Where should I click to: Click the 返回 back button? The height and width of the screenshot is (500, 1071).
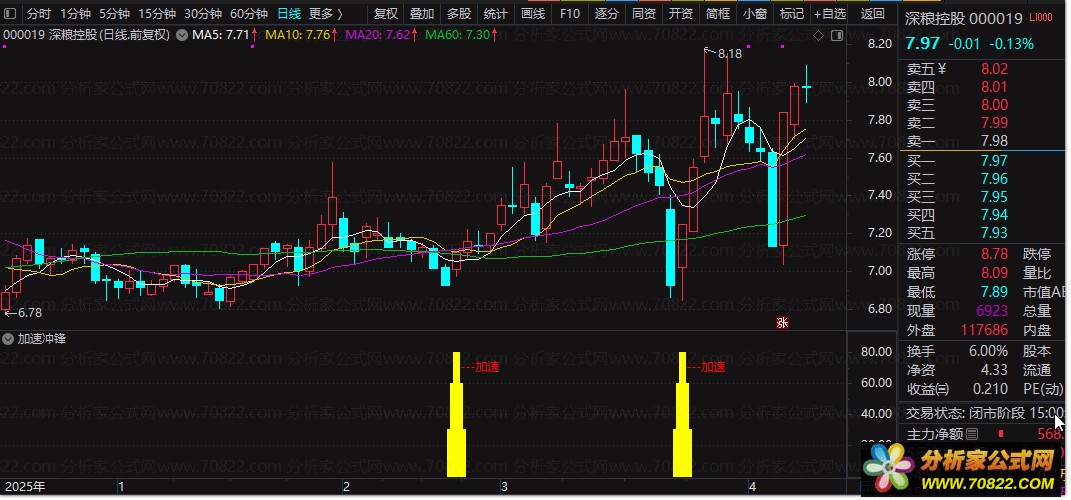coord(873,14)
